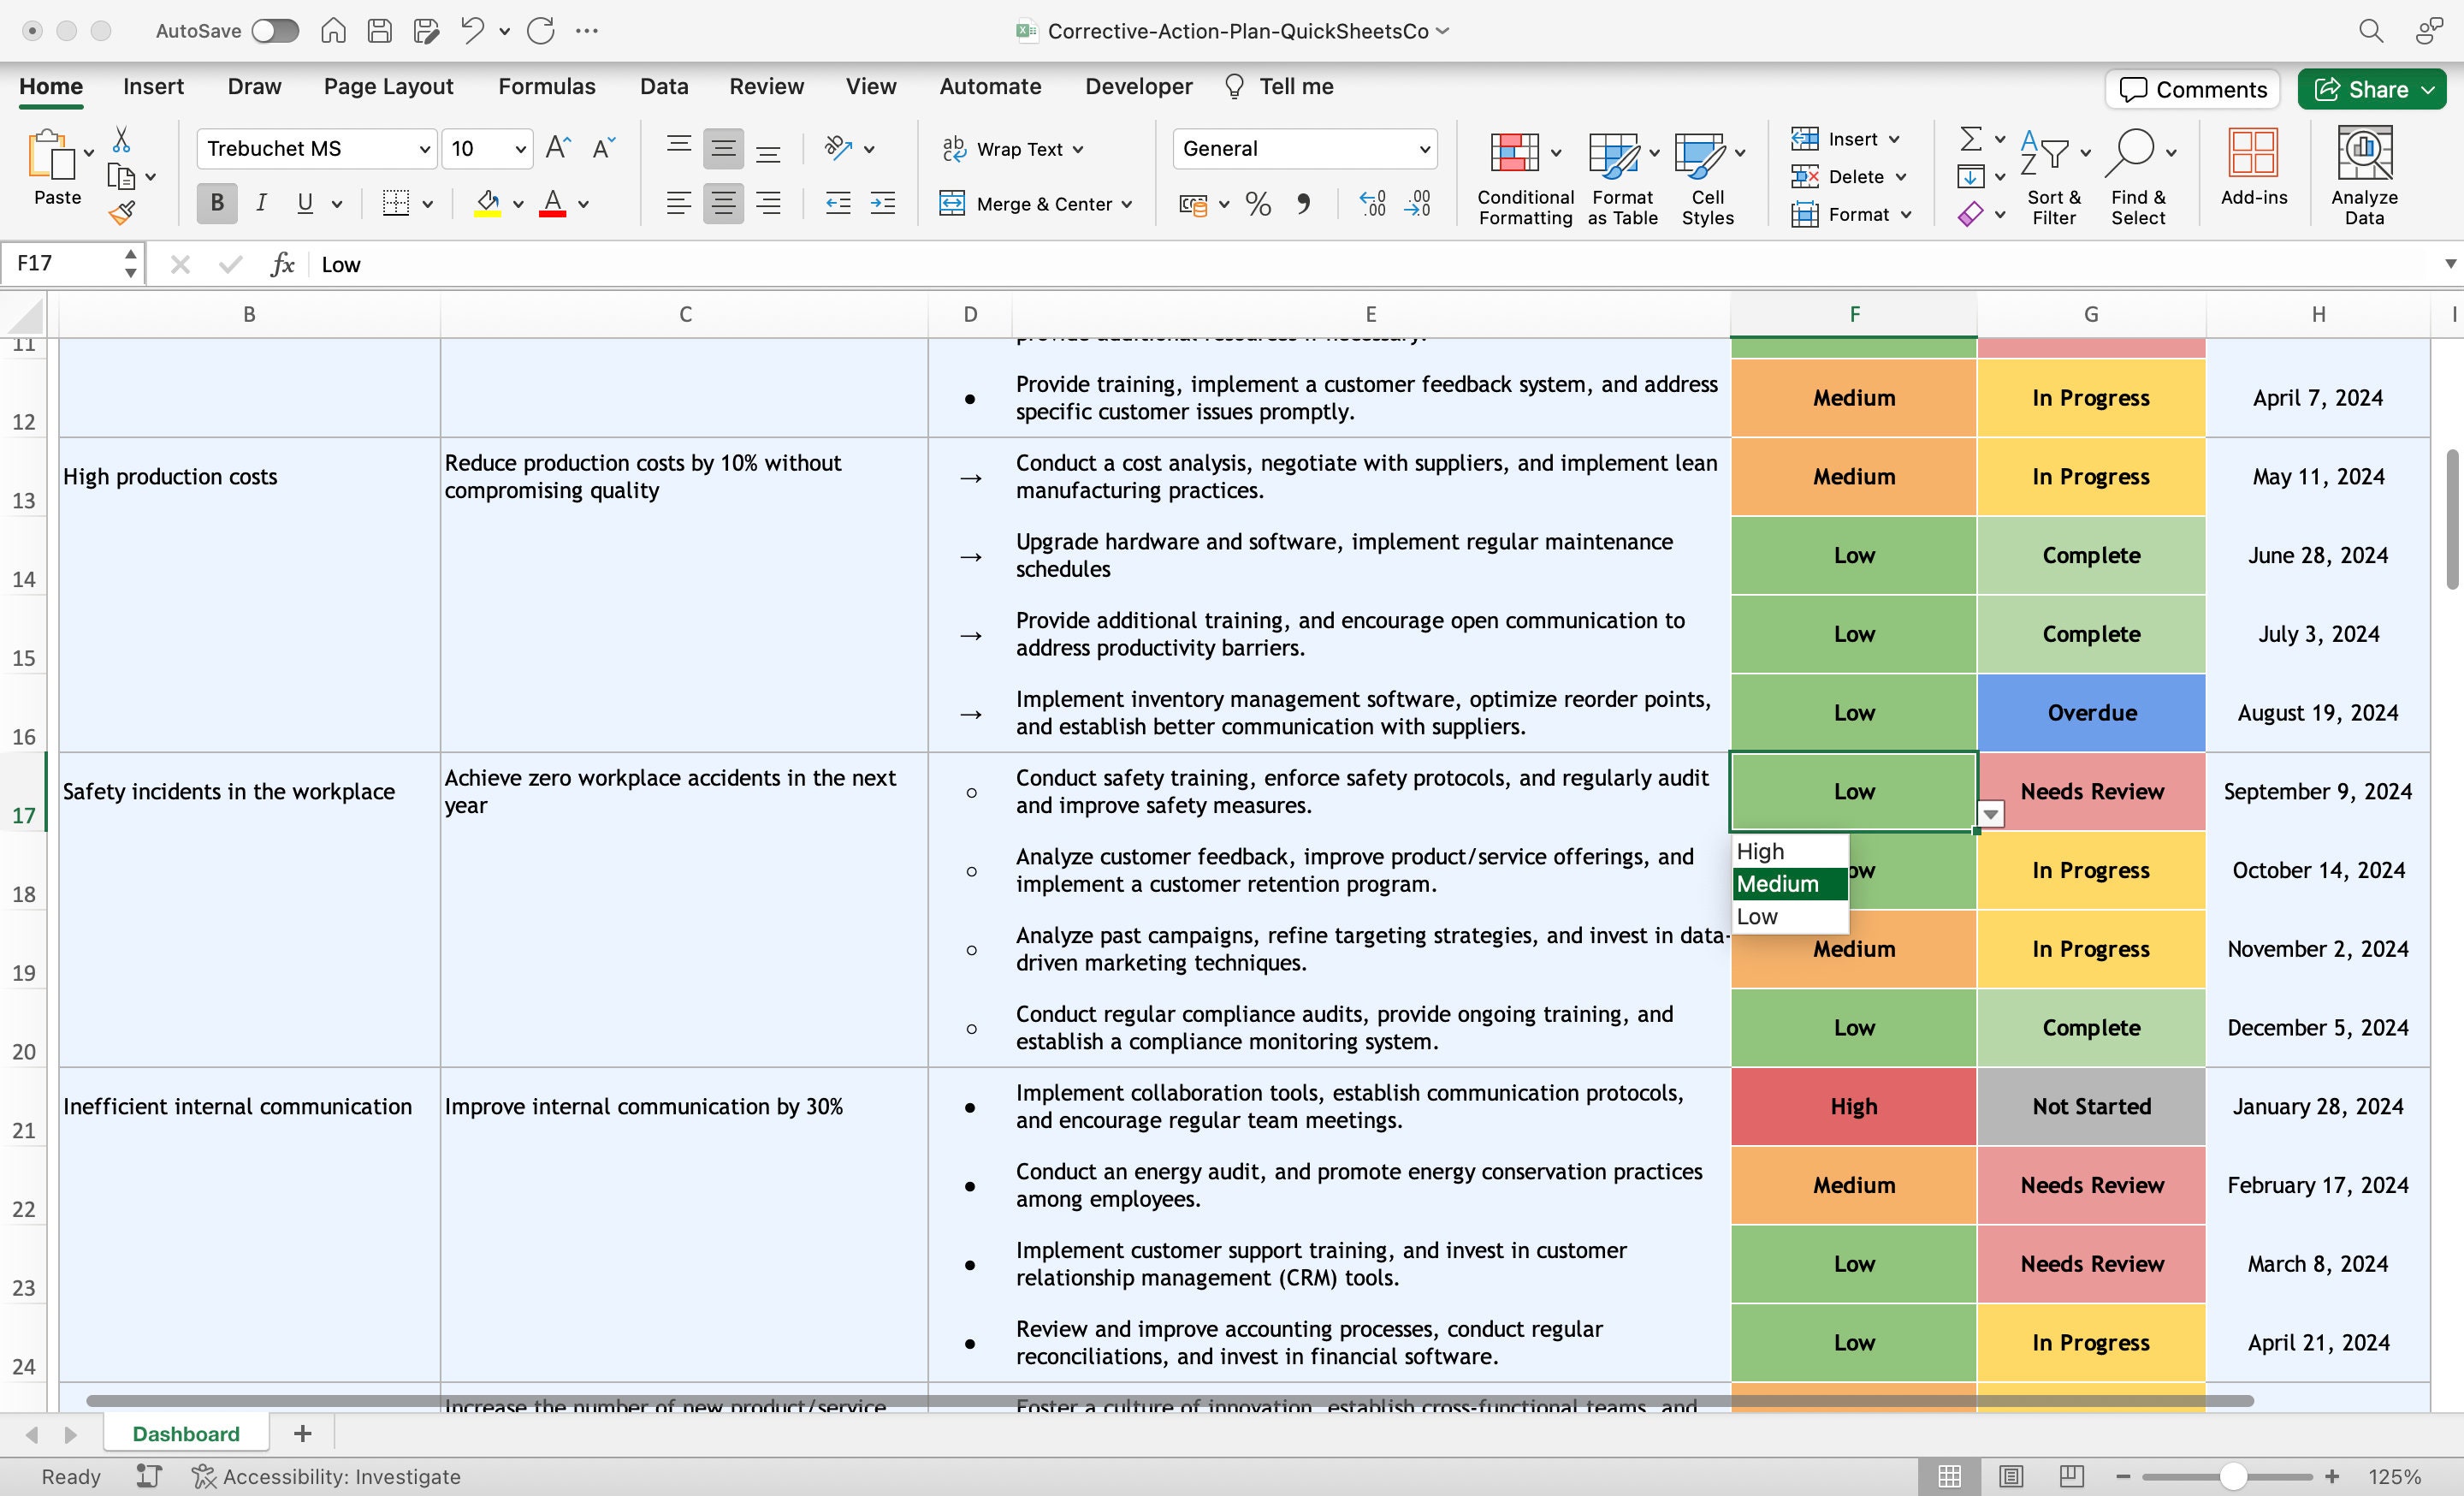
Task: Click the Increase Font Size icon
Action: pyautogui.click(x=558, y=148)
